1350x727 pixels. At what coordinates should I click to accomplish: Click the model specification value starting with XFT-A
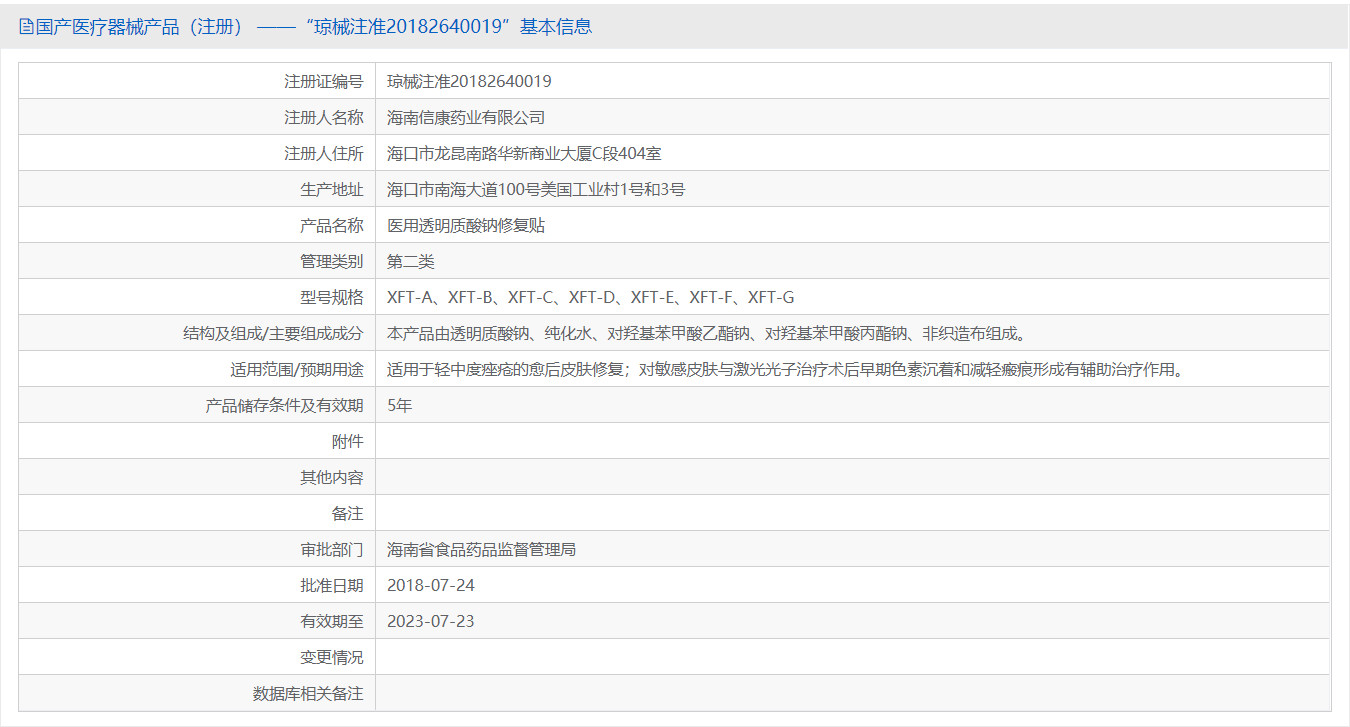click(x=590, y=297)
